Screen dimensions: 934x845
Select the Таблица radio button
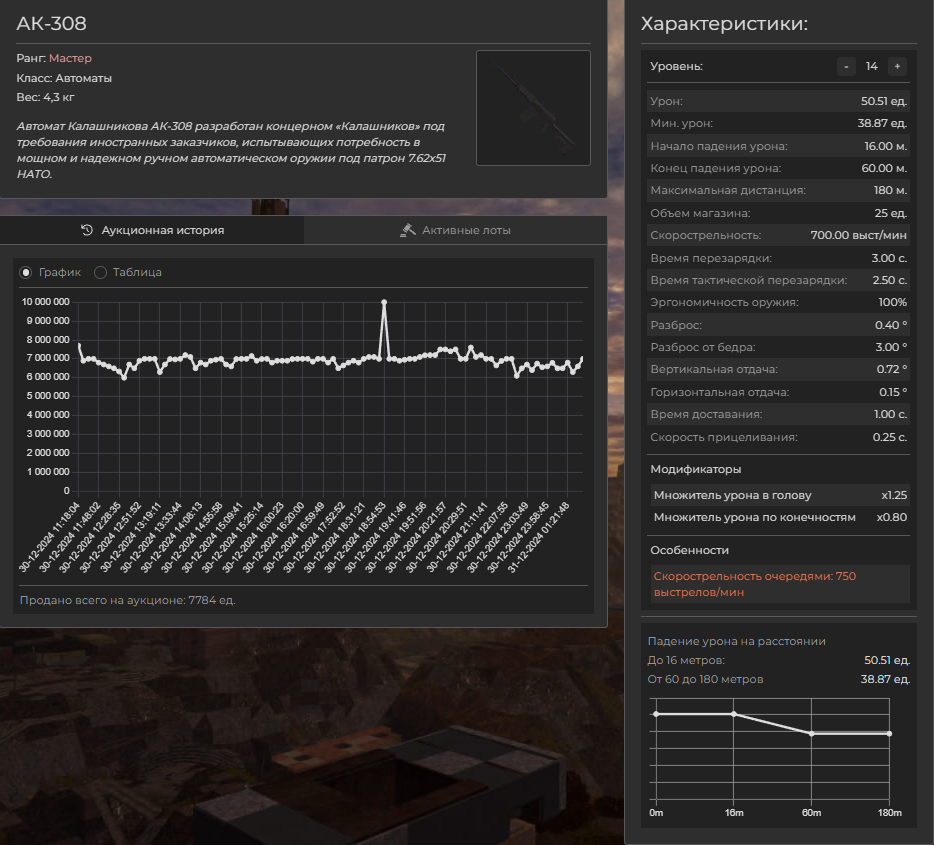click(100, 272)
